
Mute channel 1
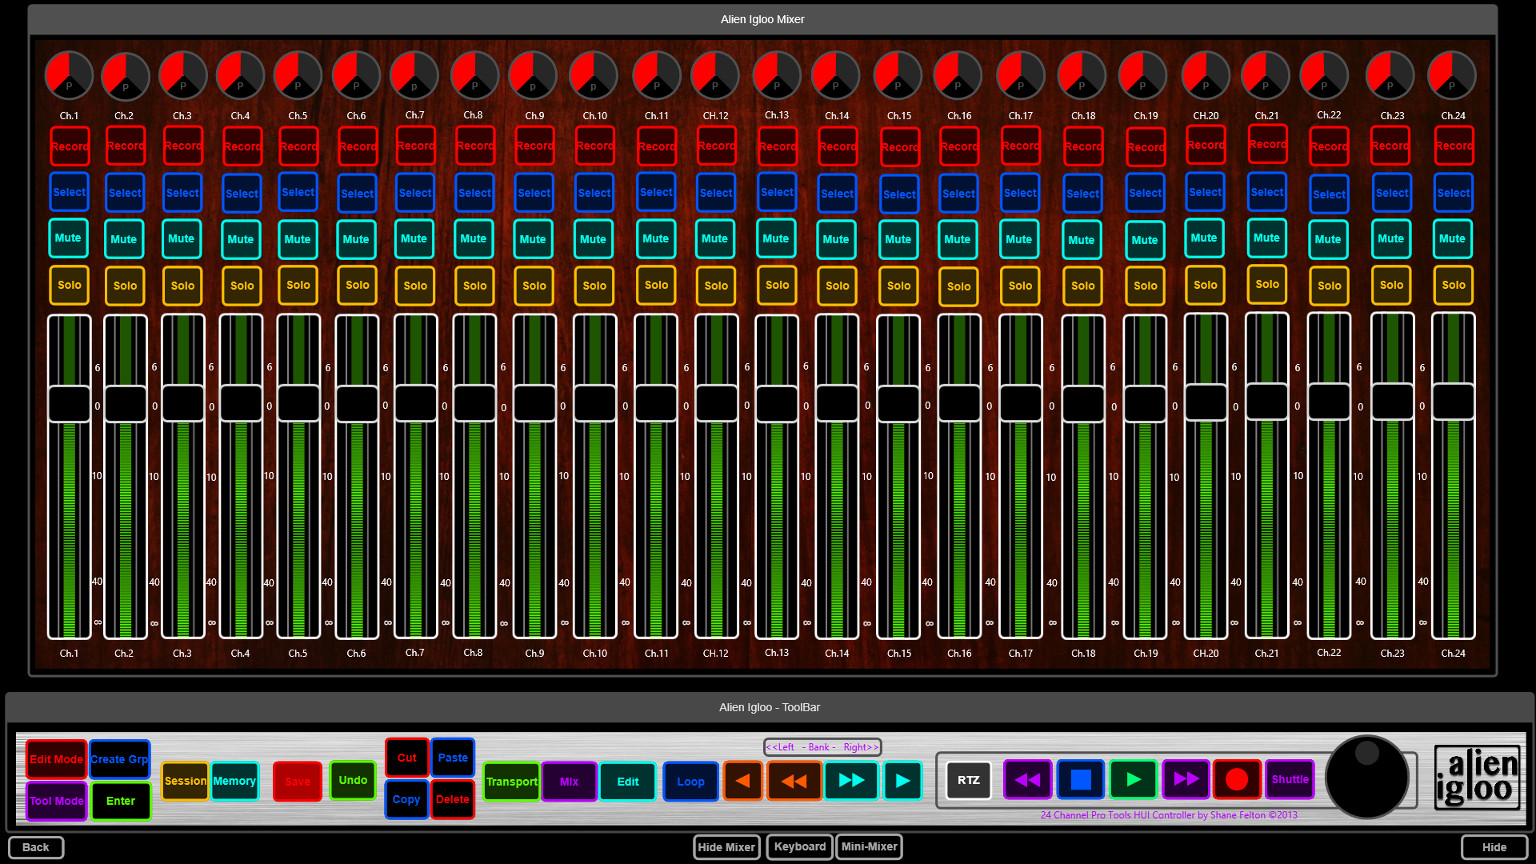click(x=69, y=238)
